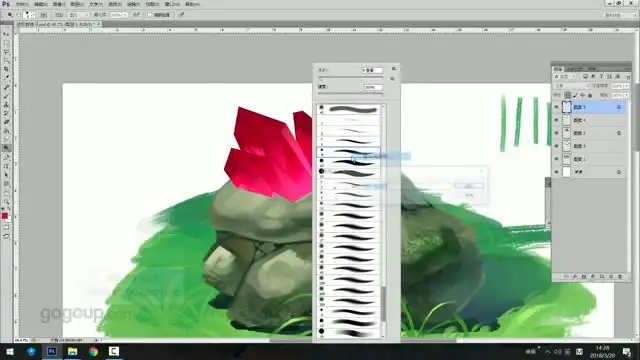
Task: Select the Hand tool
Action: point(6,193)
